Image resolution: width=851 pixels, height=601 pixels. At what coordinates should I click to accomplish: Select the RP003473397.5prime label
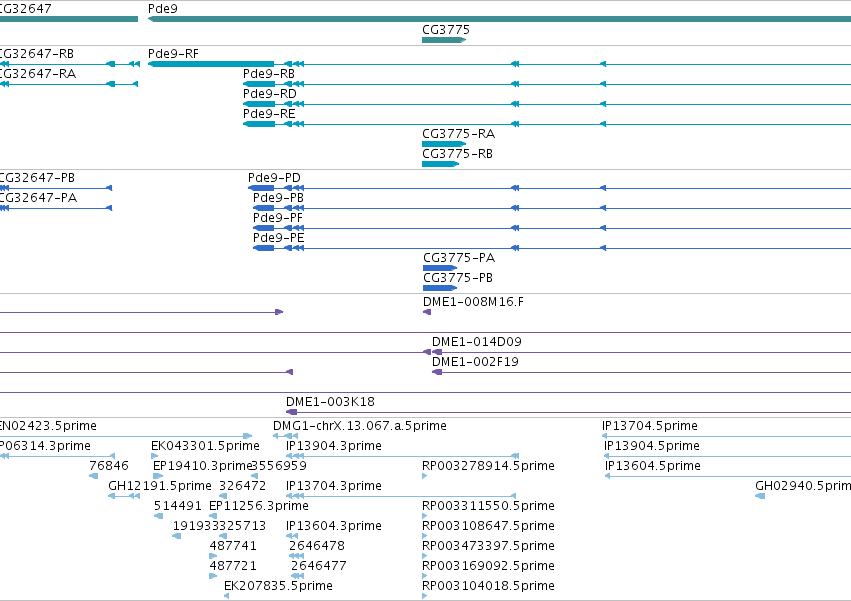(488, 546)
